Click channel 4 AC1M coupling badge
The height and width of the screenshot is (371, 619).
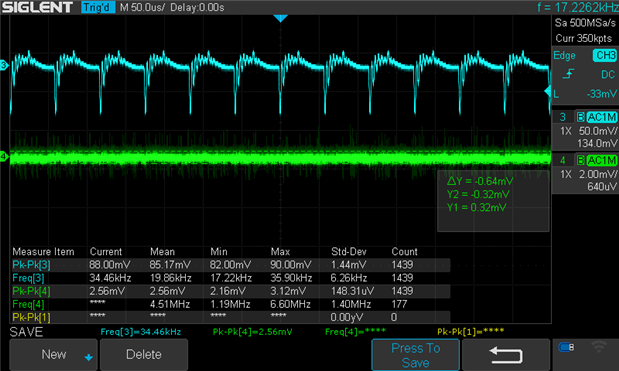click(x=602, y=160)
